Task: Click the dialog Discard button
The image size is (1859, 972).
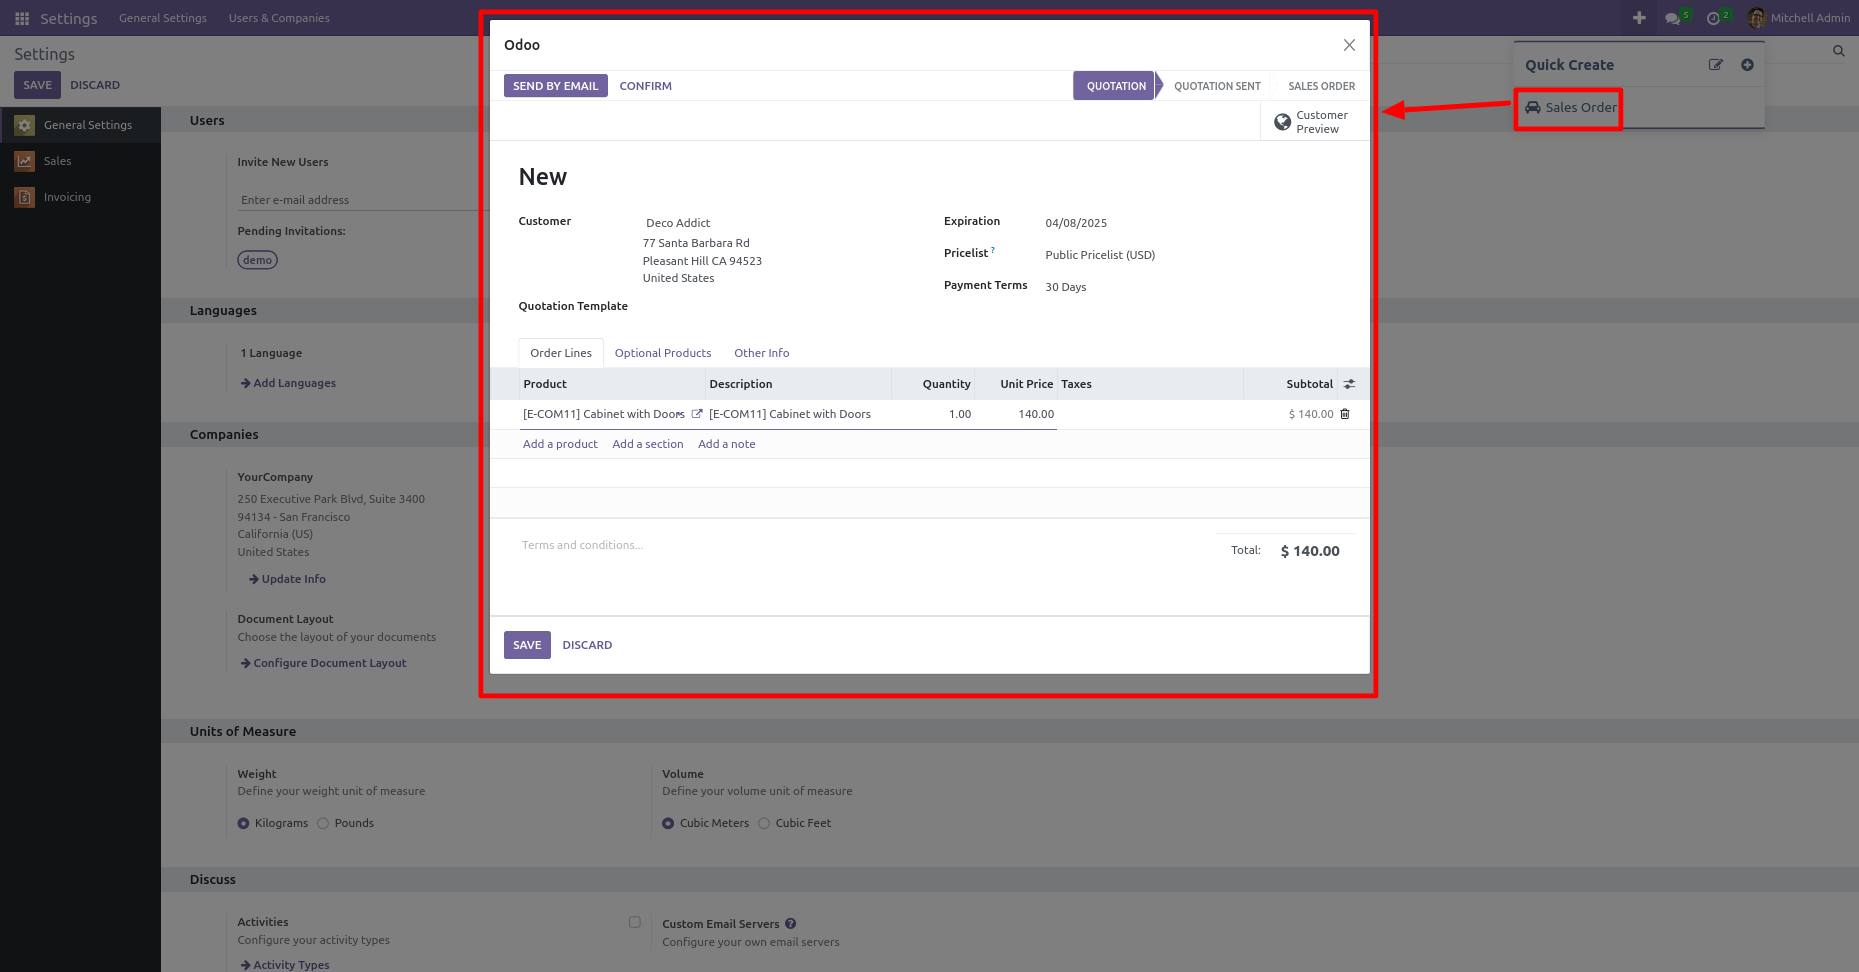Action: click(x=587, y=645)
